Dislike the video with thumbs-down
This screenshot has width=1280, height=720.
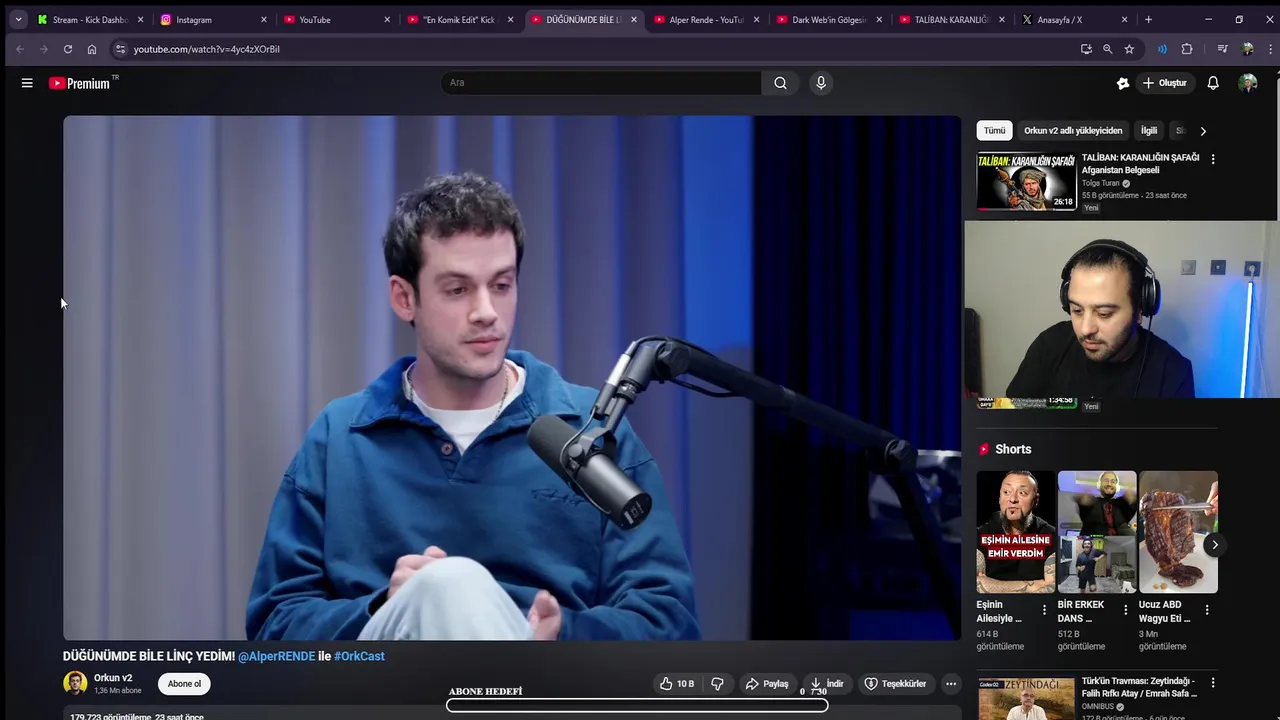pyautogui.click(x=717, y=684)
